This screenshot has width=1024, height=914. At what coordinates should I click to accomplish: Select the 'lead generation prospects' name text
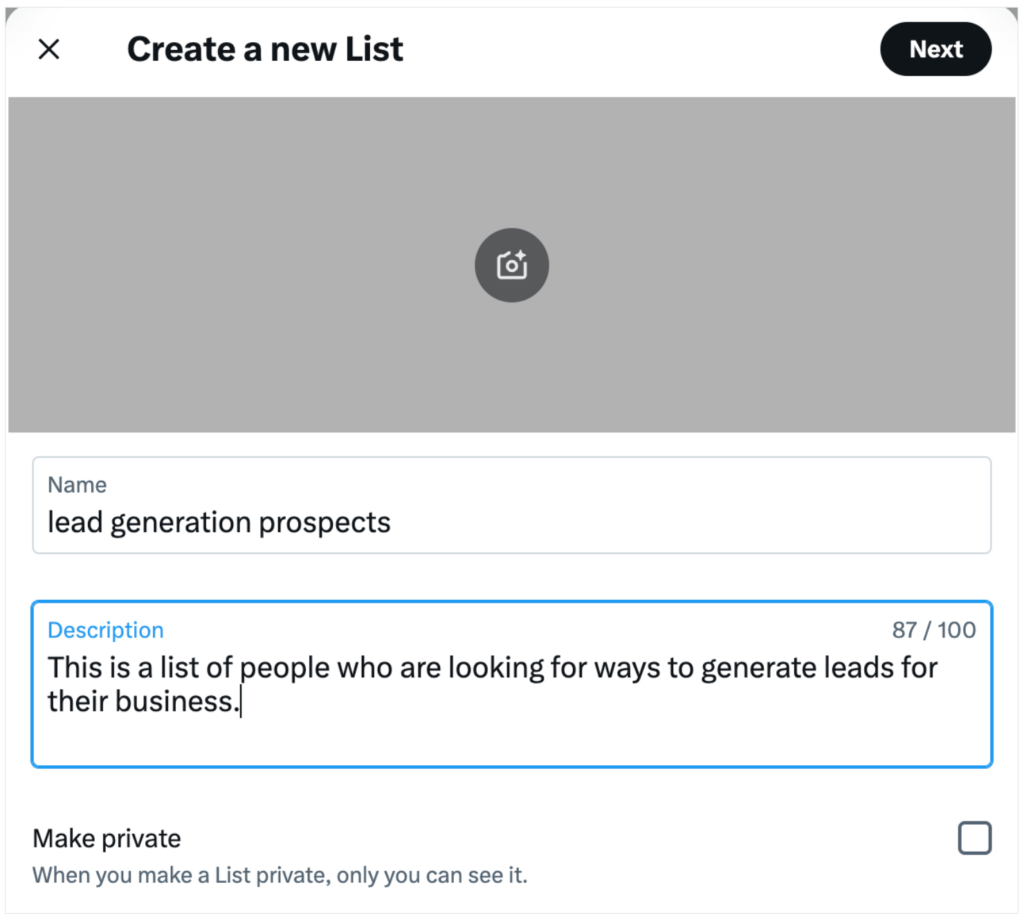218,522
